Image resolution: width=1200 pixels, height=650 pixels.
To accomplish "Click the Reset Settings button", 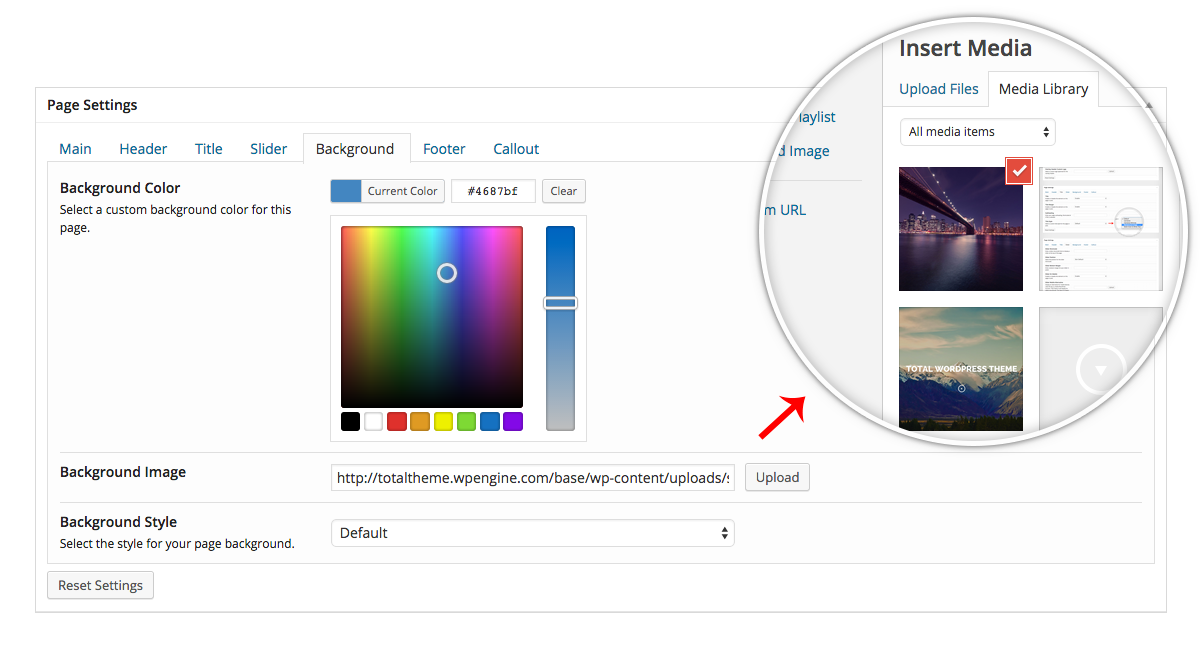I will click(100, 586).
